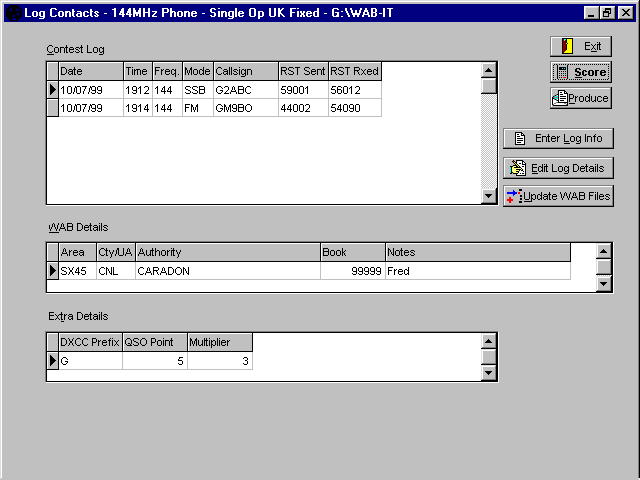This screenshot has height=480, width=640.
Task: Click the Exit button
Action: click(580, 46)
